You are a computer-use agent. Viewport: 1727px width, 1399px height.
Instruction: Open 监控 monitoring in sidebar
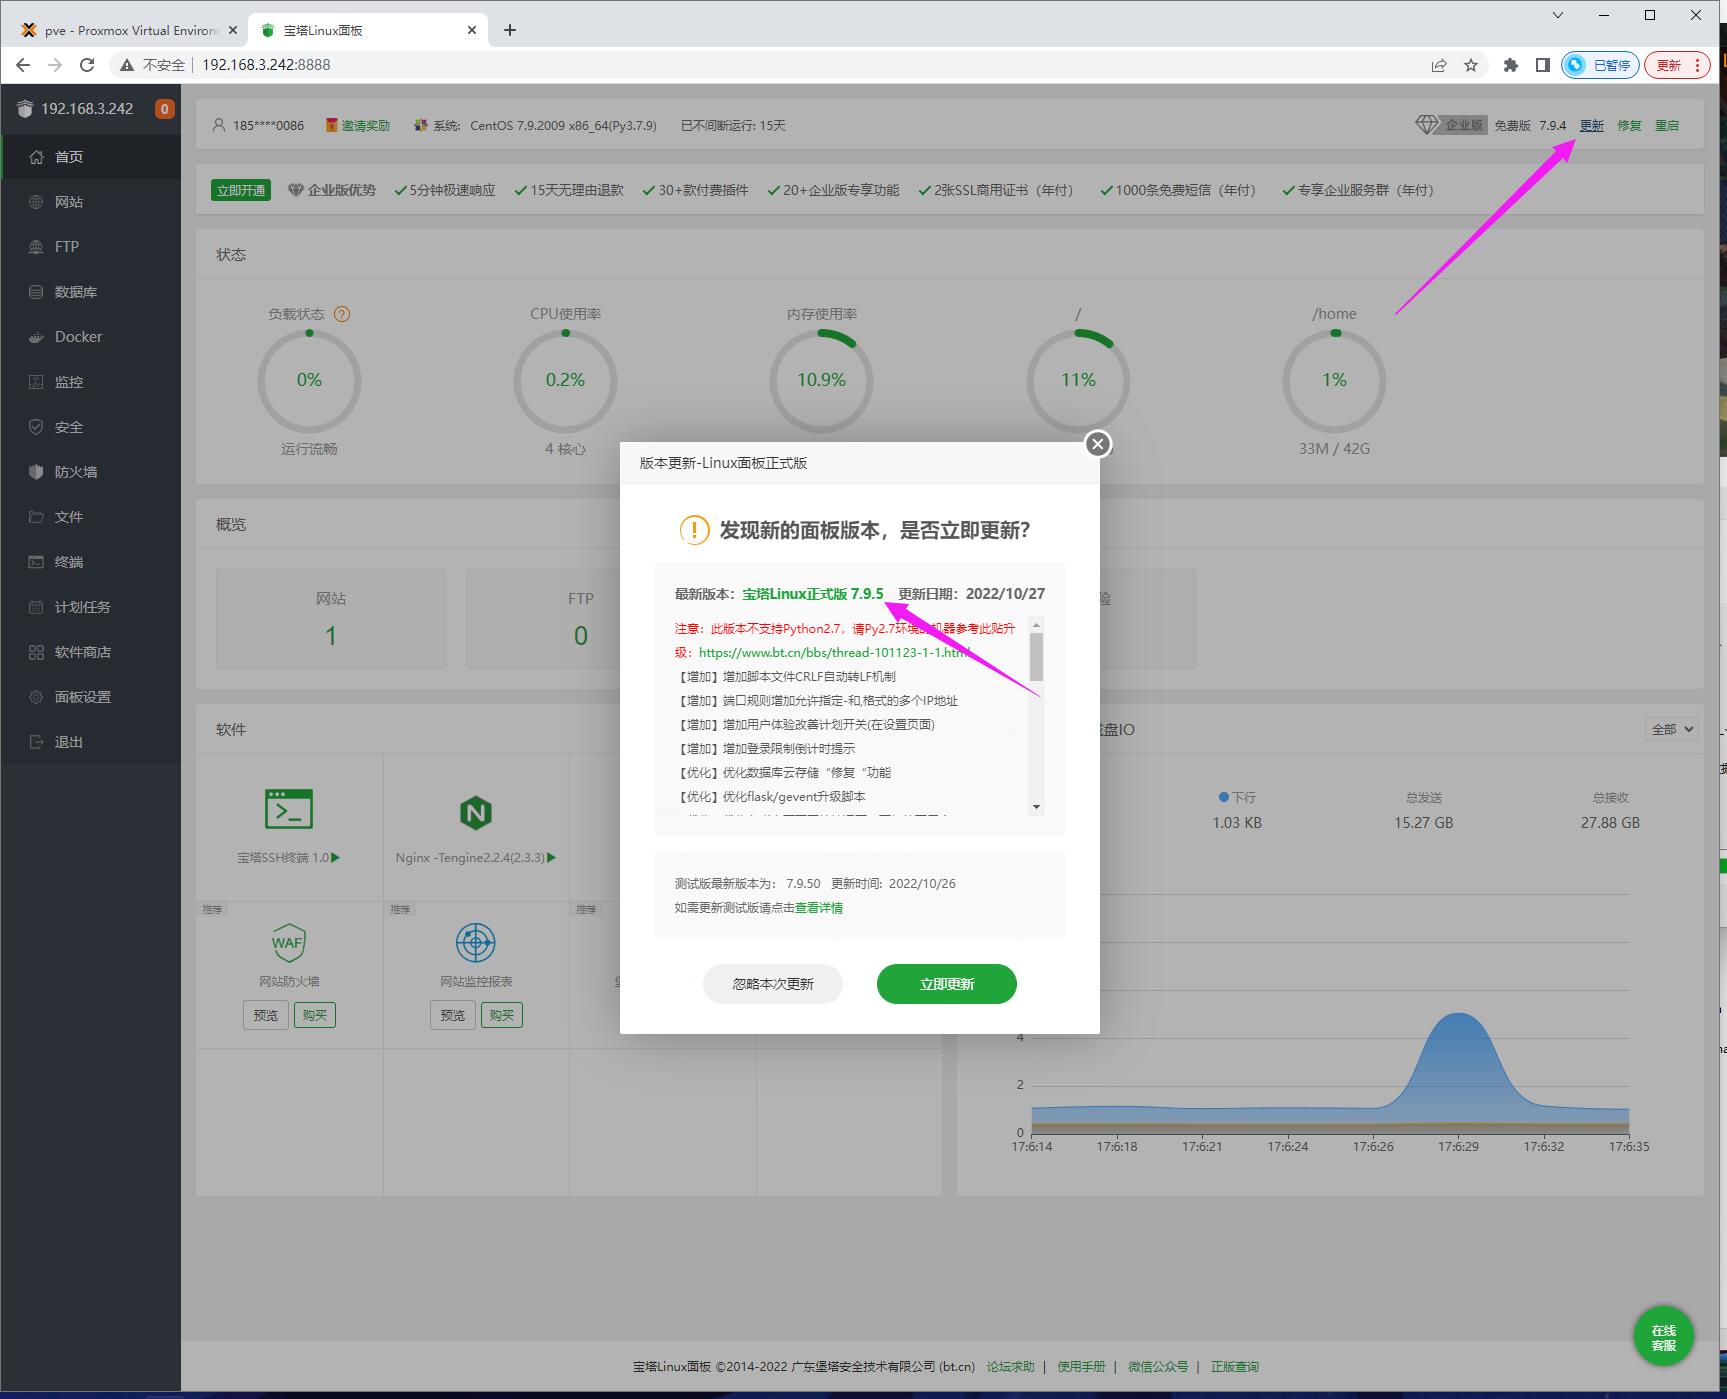pyautogui.click(x=91, y=382)
